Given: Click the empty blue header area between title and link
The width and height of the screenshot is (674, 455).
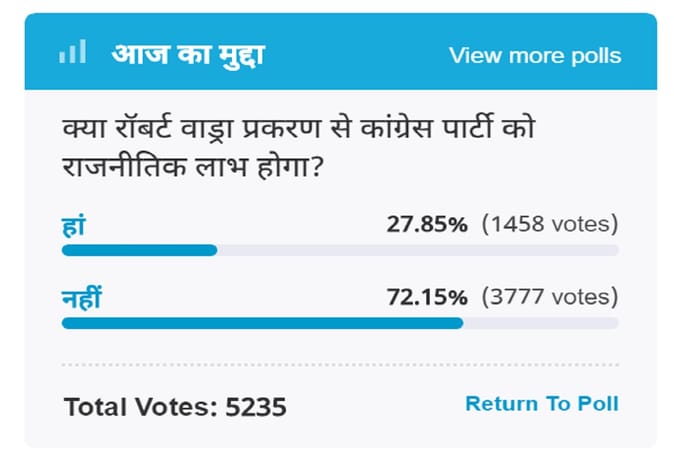Looking at the screenshot, I should tap(355, 55).
